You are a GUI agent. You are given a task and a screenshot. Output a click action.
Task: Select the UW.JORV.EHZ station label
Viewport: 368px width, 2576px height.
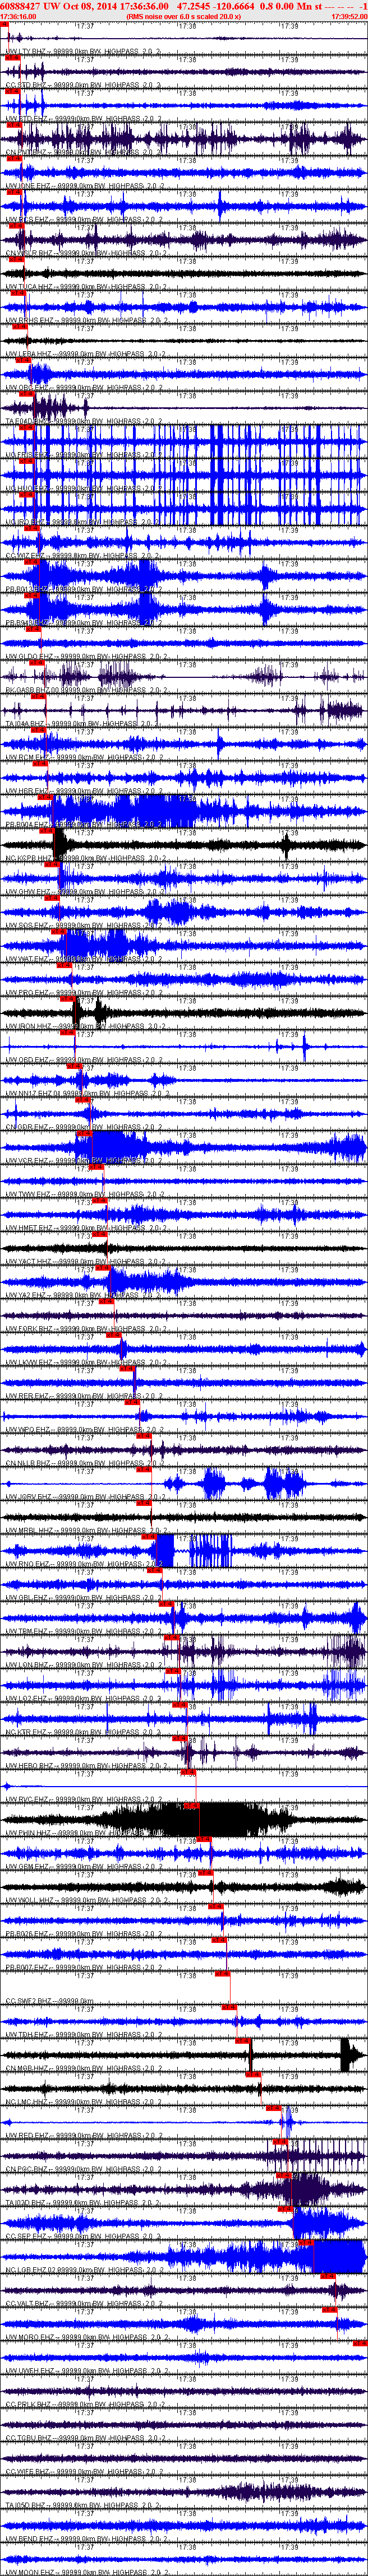[84, 1498]
